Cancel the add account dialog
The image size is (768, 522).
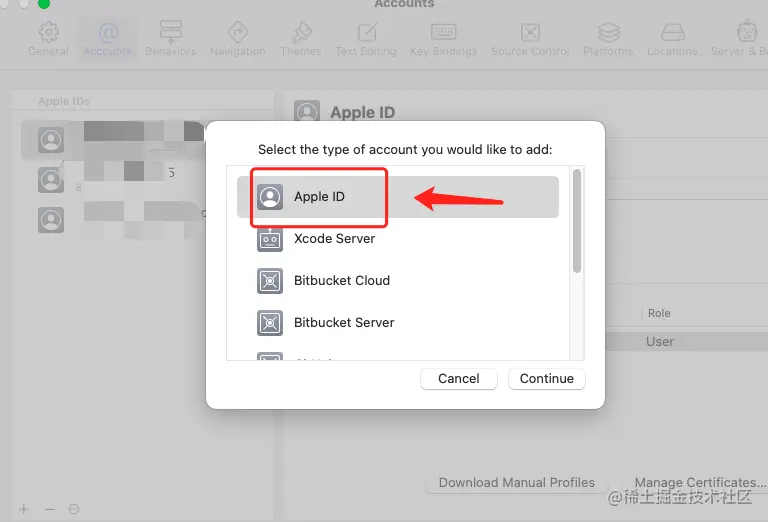coord(459,379)
